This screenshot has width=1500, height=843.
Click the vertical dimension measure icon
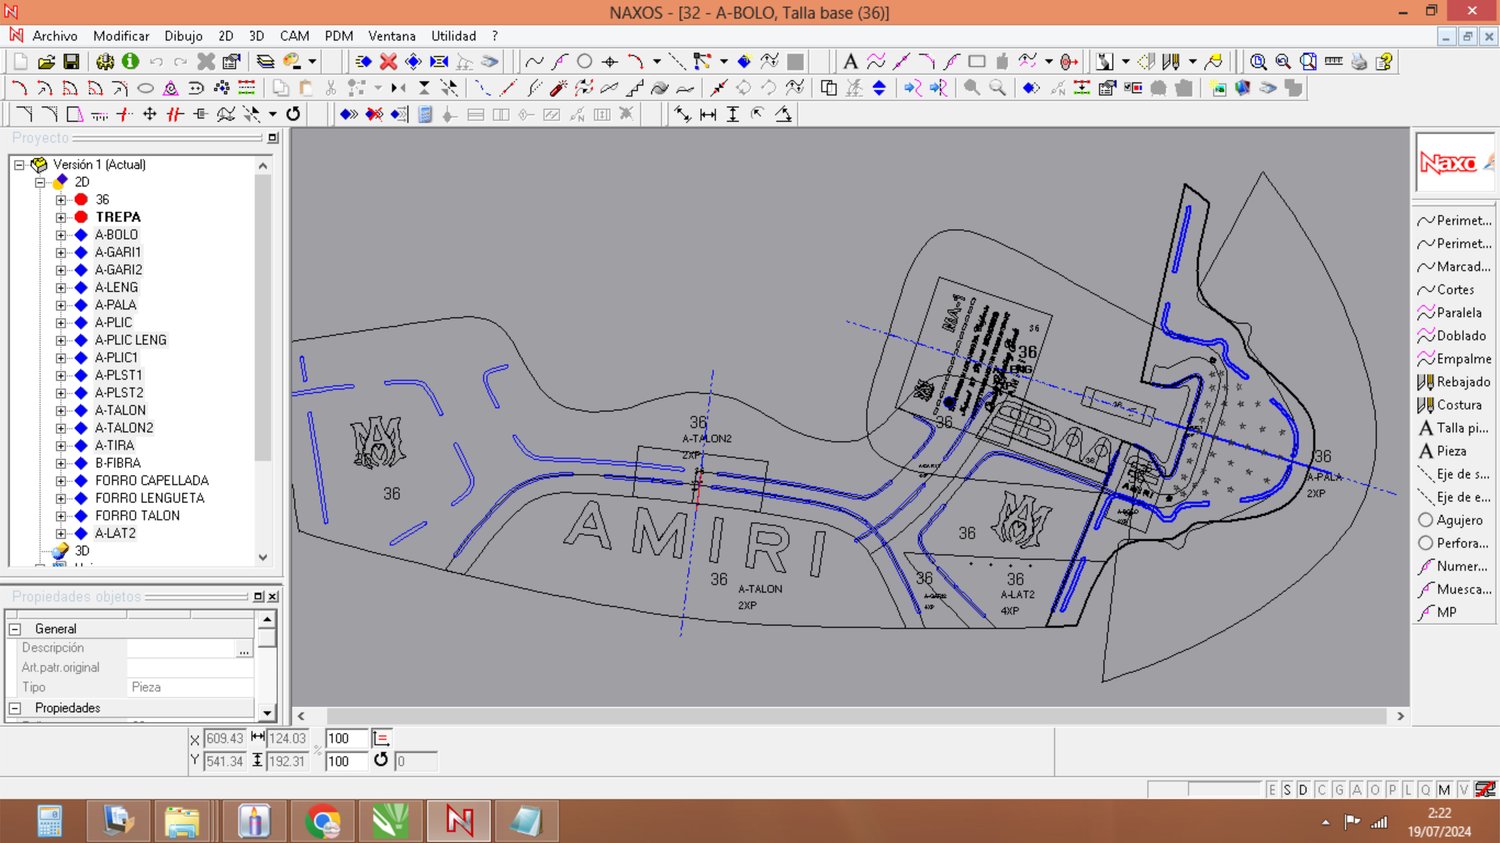pos(733,114)
